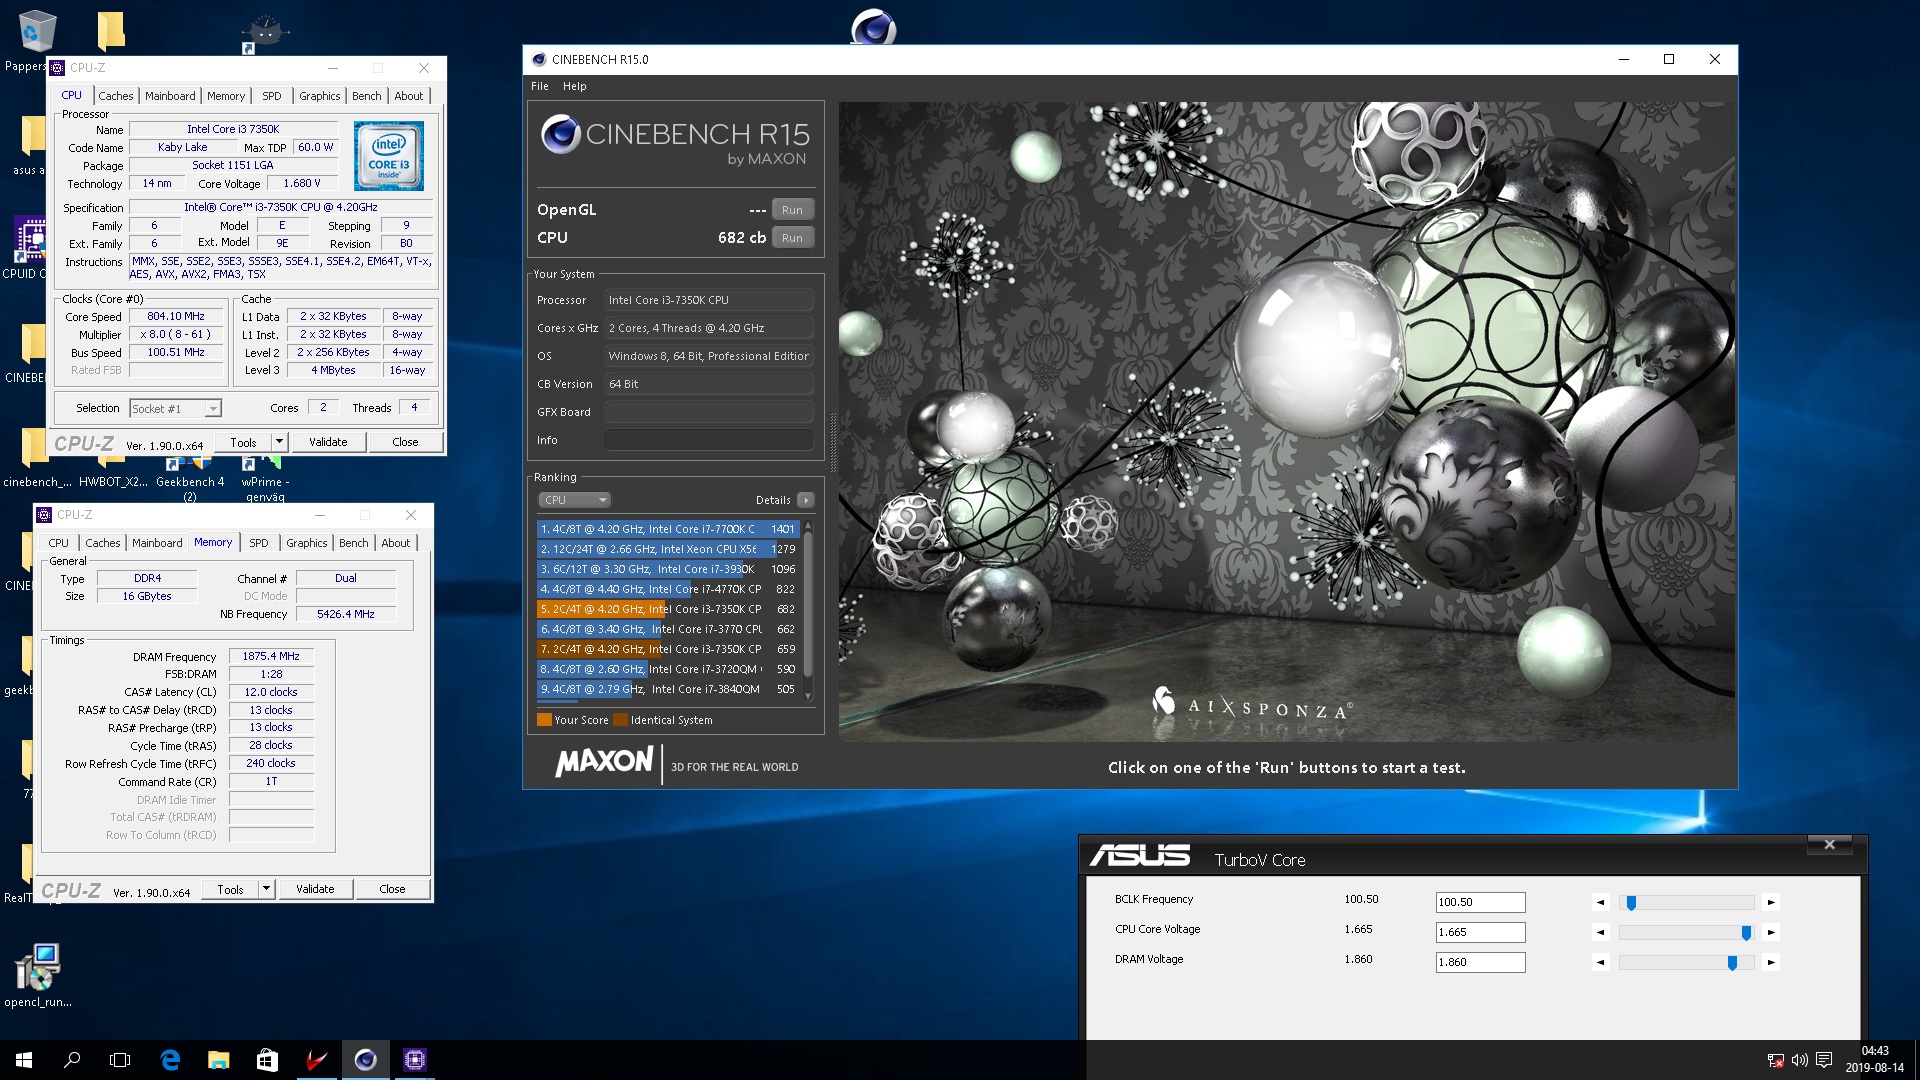Click Validate in the Memory CPU-Z window
The height and width of the screenshot is (1080, 1920).
point(315,889)
